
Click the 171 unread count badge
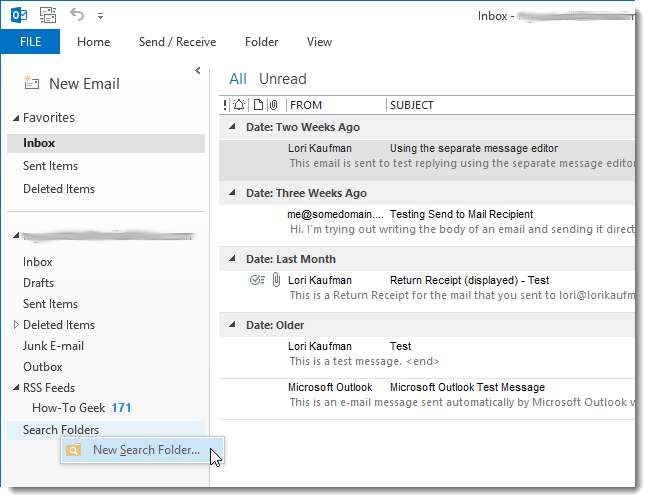pos(121,408)
